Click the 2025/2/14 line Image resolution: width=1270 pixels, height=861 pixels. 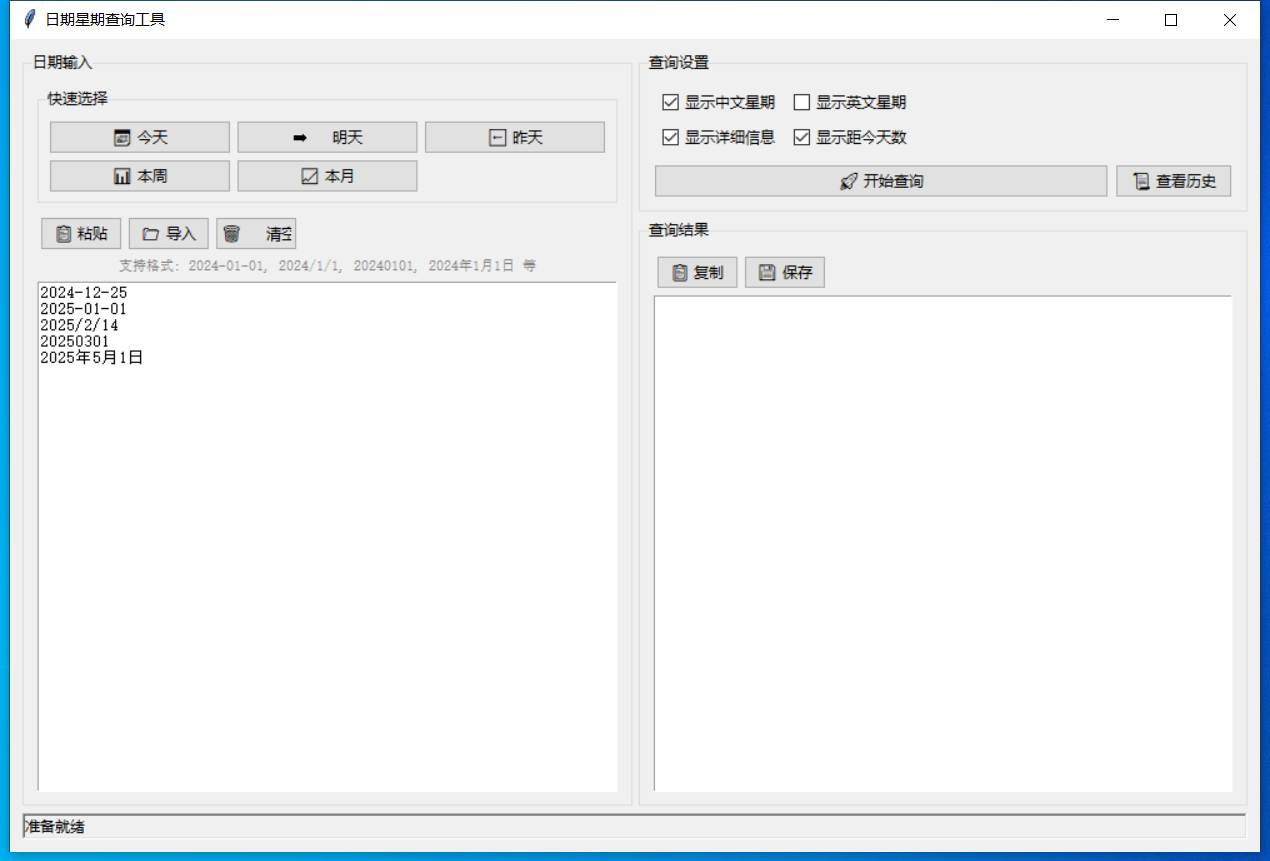coord(79,325)
